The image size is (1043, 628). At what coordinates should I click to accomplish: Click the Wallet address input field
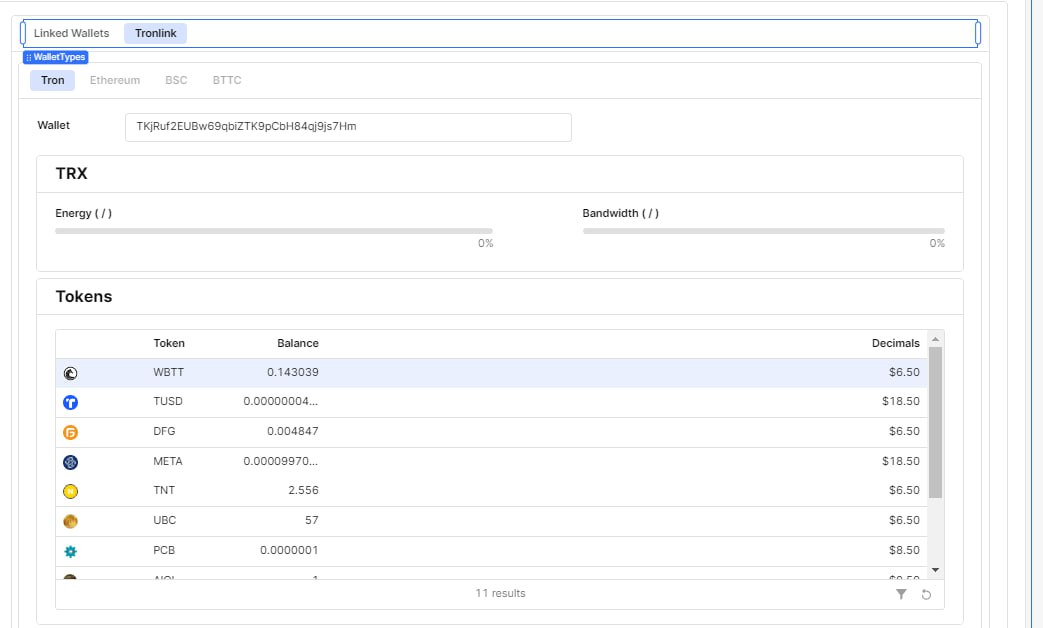click(348, 127)
